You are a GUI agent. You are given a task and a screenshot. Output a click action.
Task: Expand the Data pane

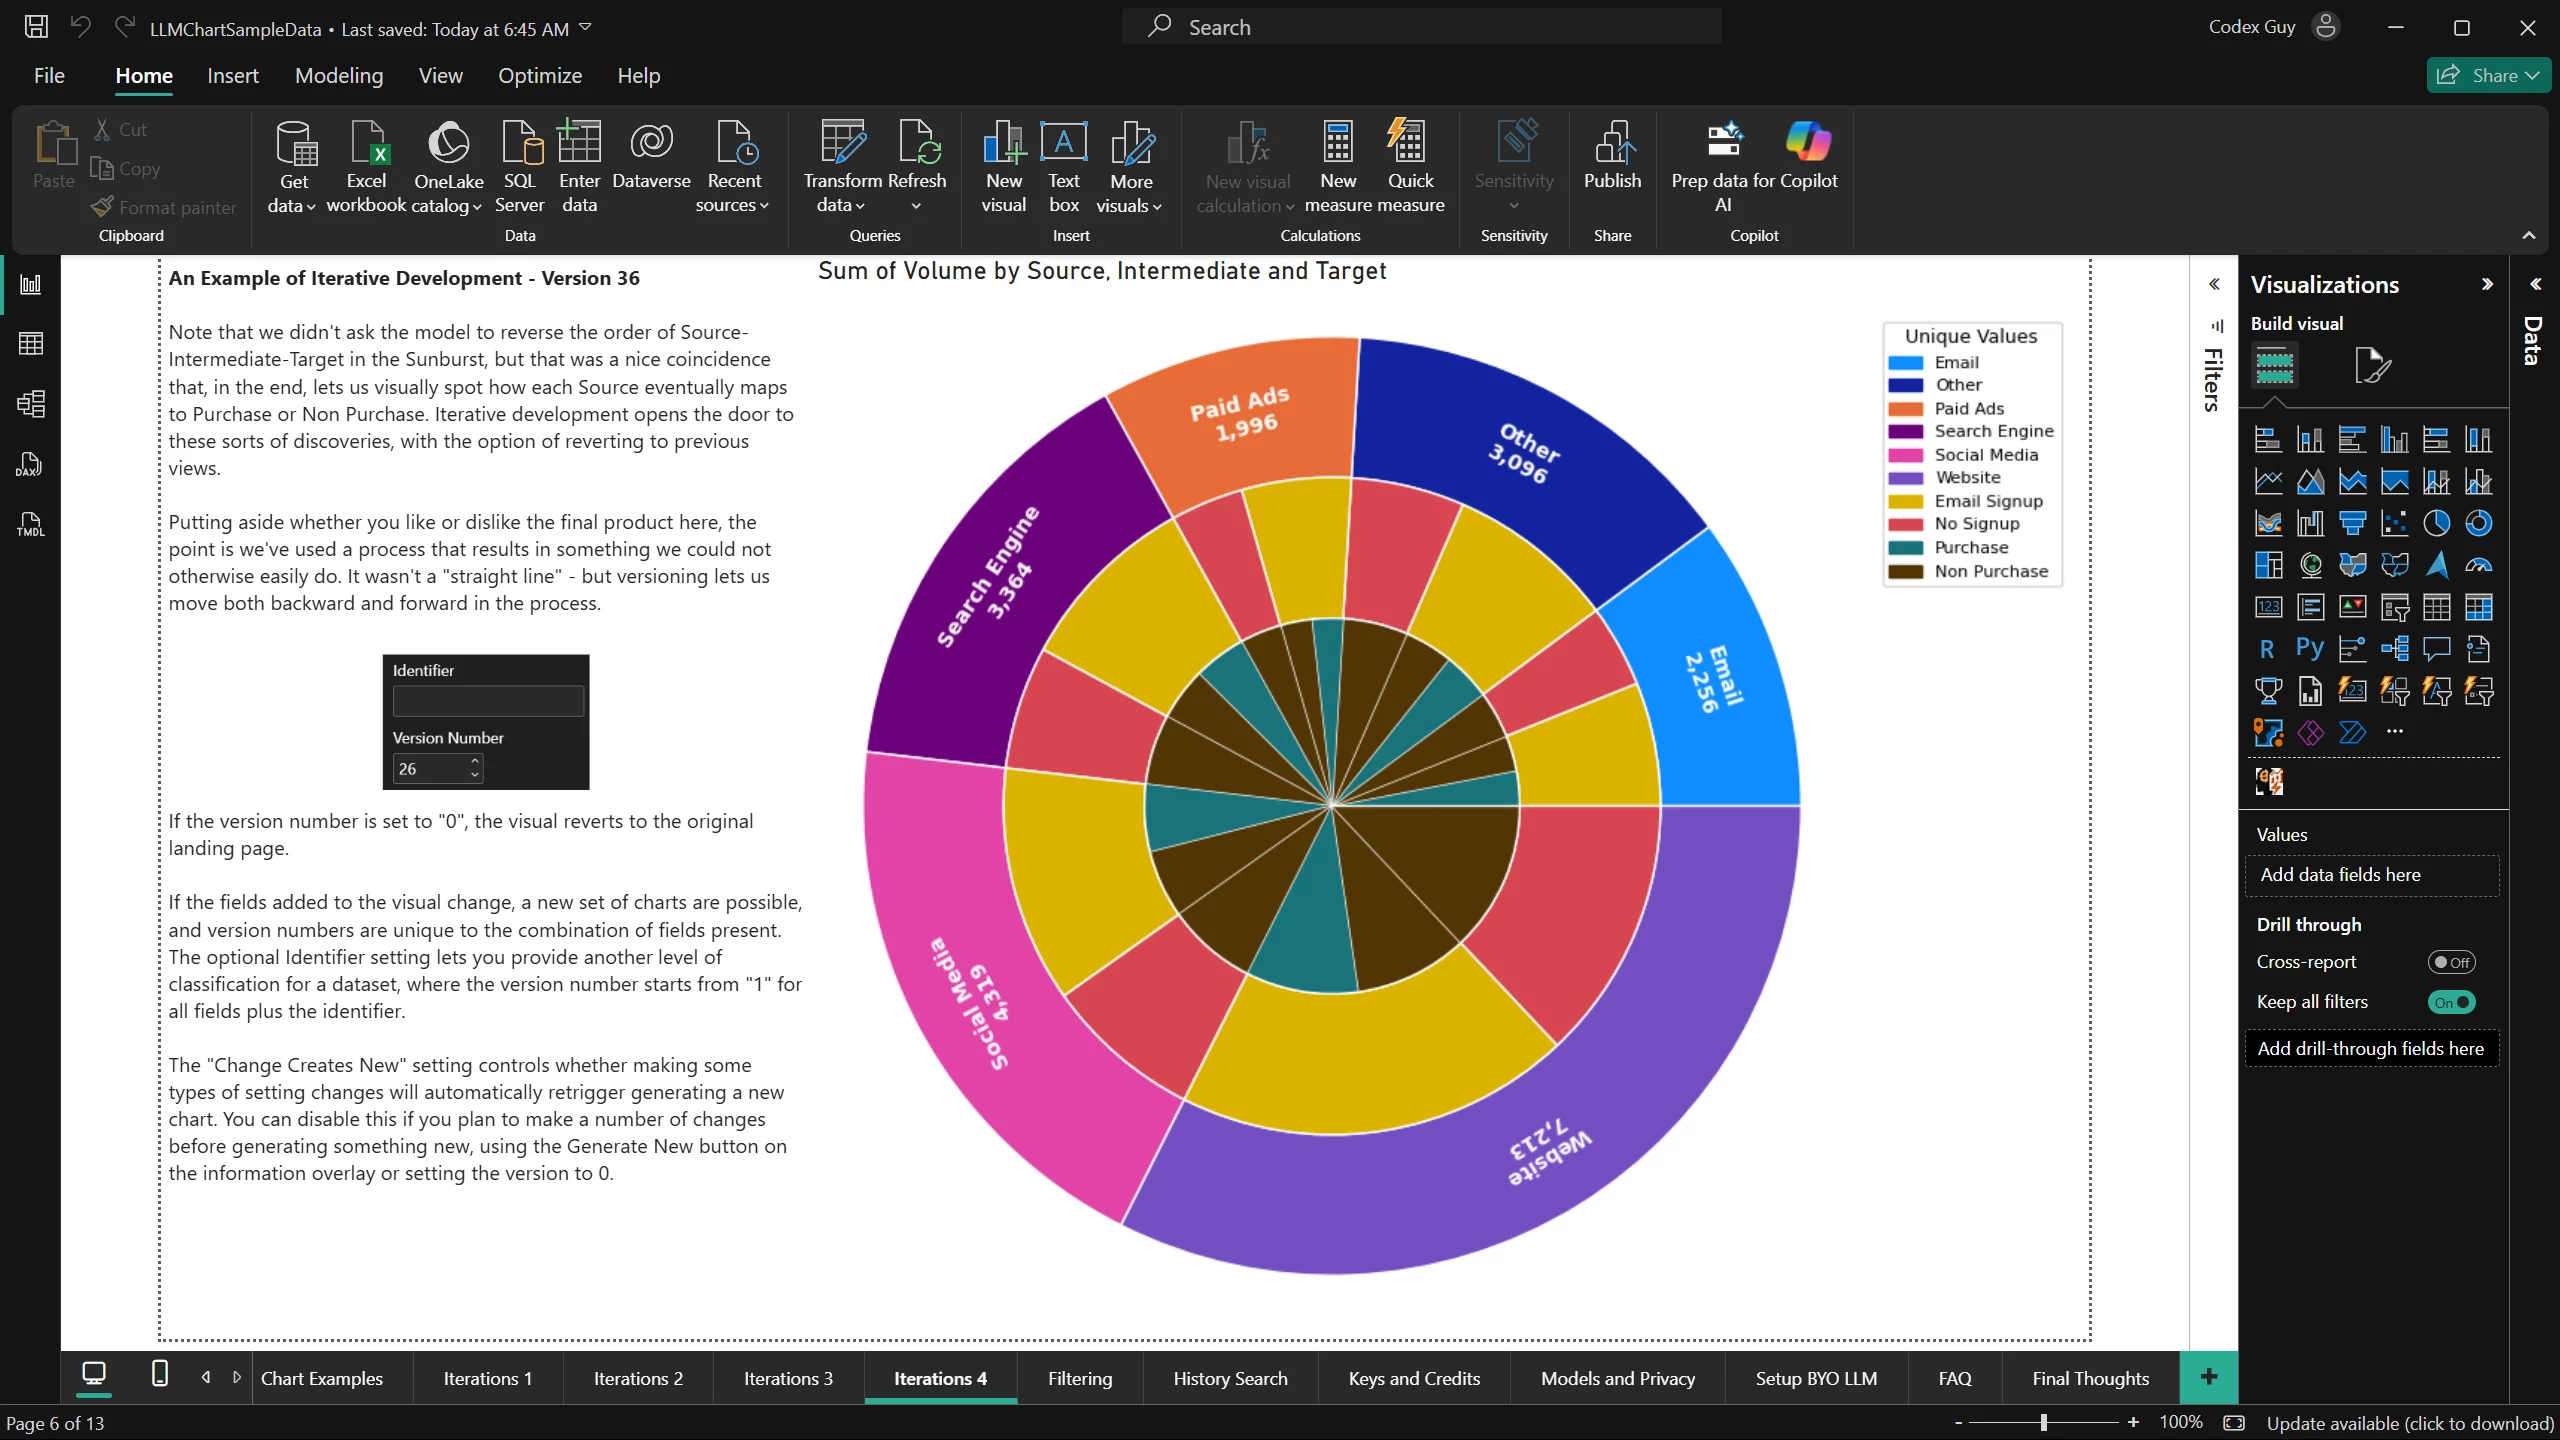(2535, 284)
